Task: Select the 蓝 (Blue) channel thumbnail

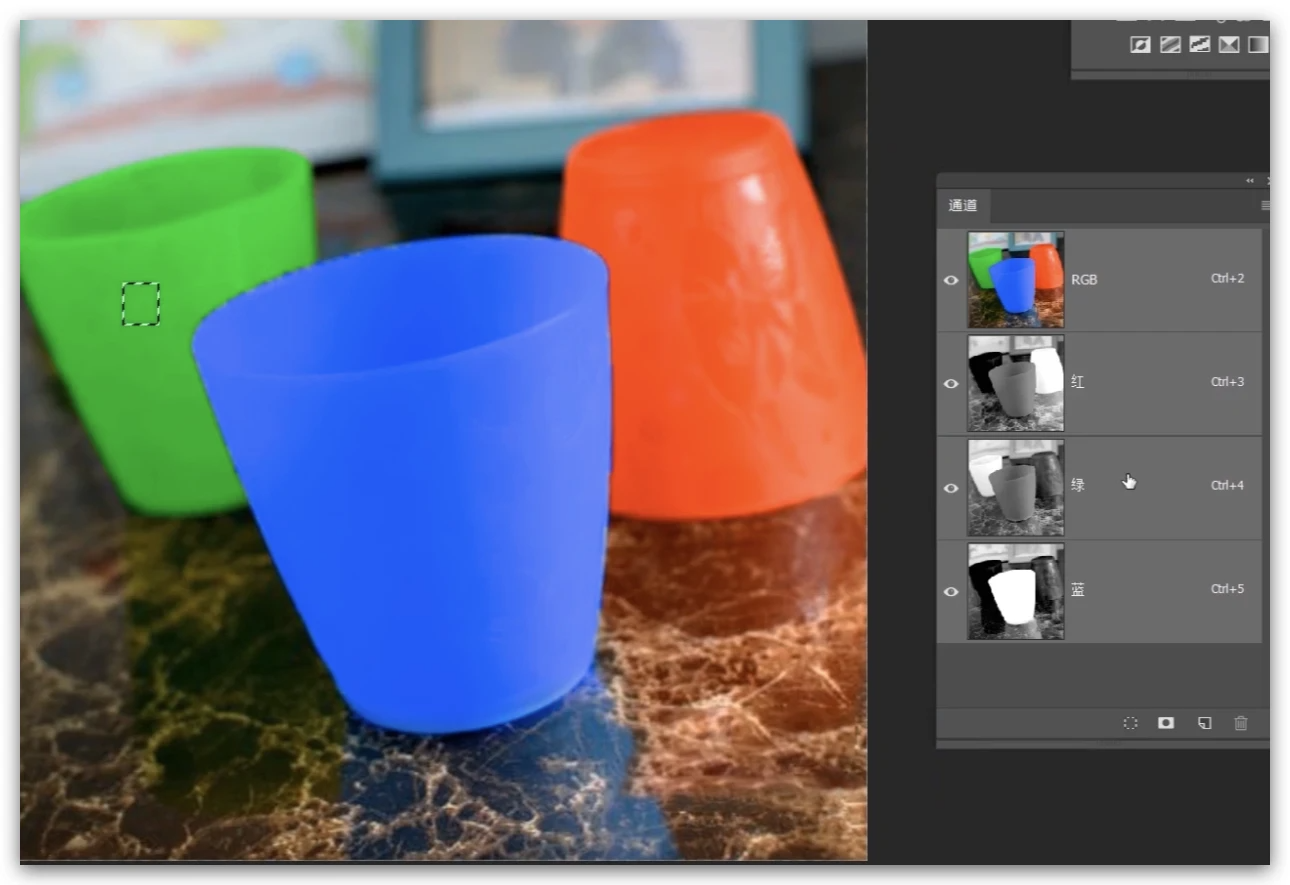Action: [1015, 591]
